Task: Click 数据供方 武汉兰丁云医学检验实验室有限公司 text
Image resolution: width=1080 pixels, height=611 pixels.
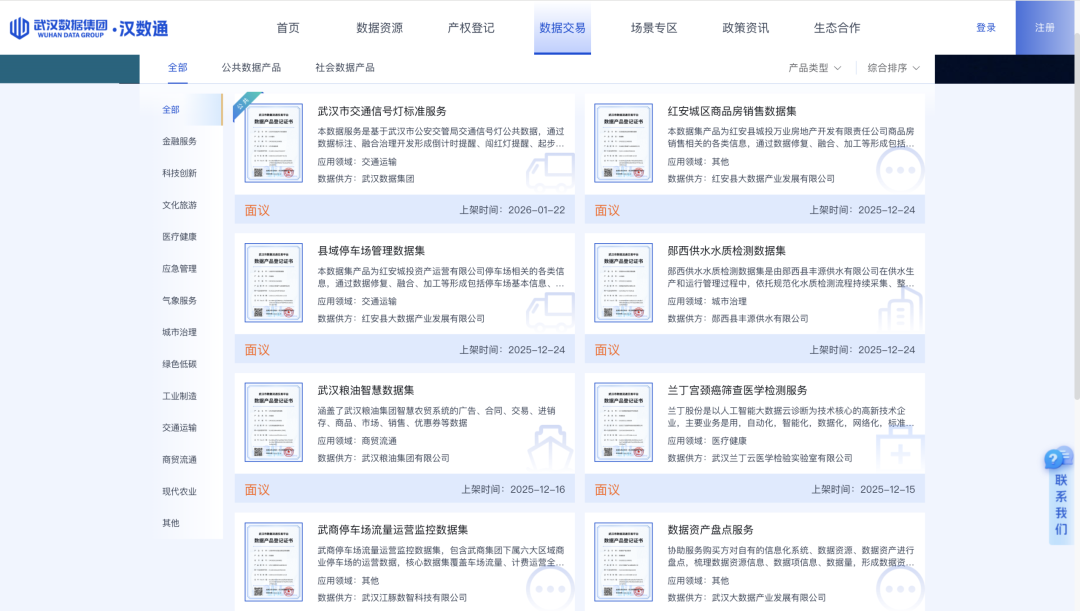Action: [760, 458]
